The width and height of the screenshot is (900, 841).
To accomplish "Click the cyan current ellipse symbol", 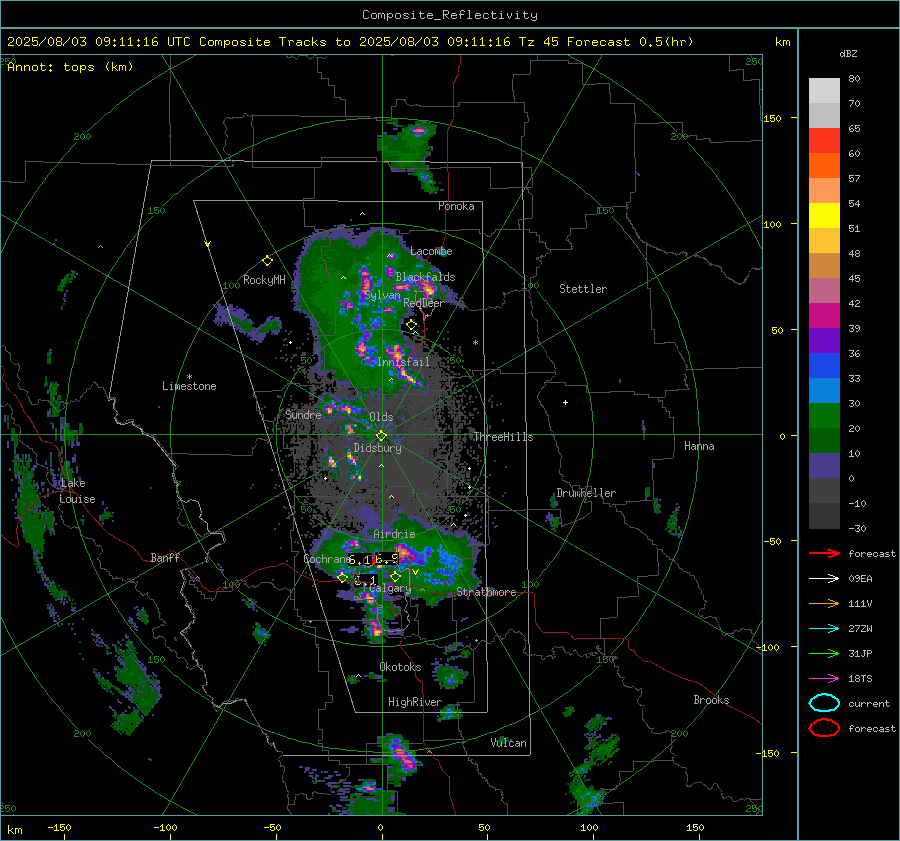I will pyautogui.click(x=824, y=703).
